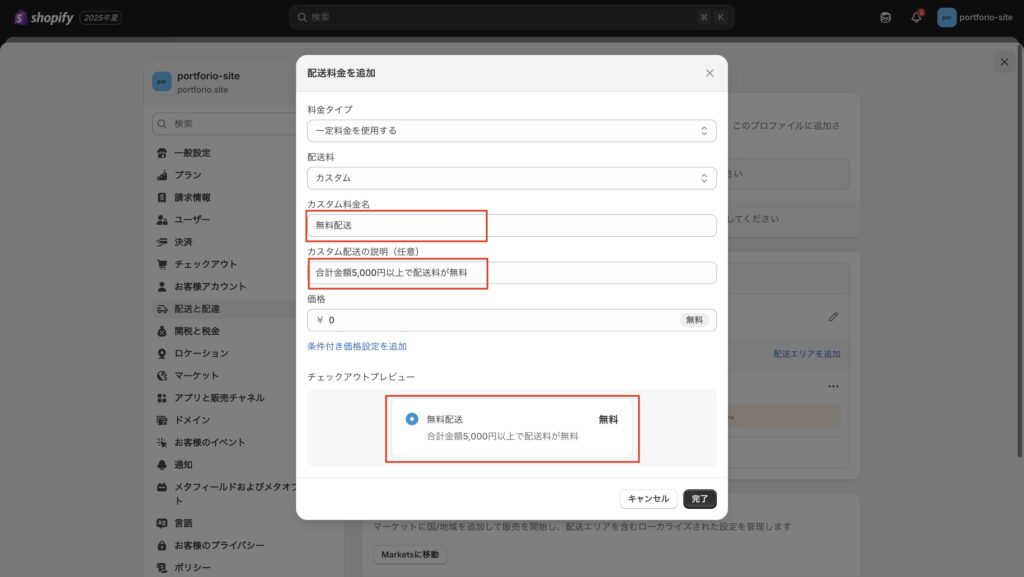
Task: Close the 配送料金を追加 dialog with X
Action: point(710,73)
